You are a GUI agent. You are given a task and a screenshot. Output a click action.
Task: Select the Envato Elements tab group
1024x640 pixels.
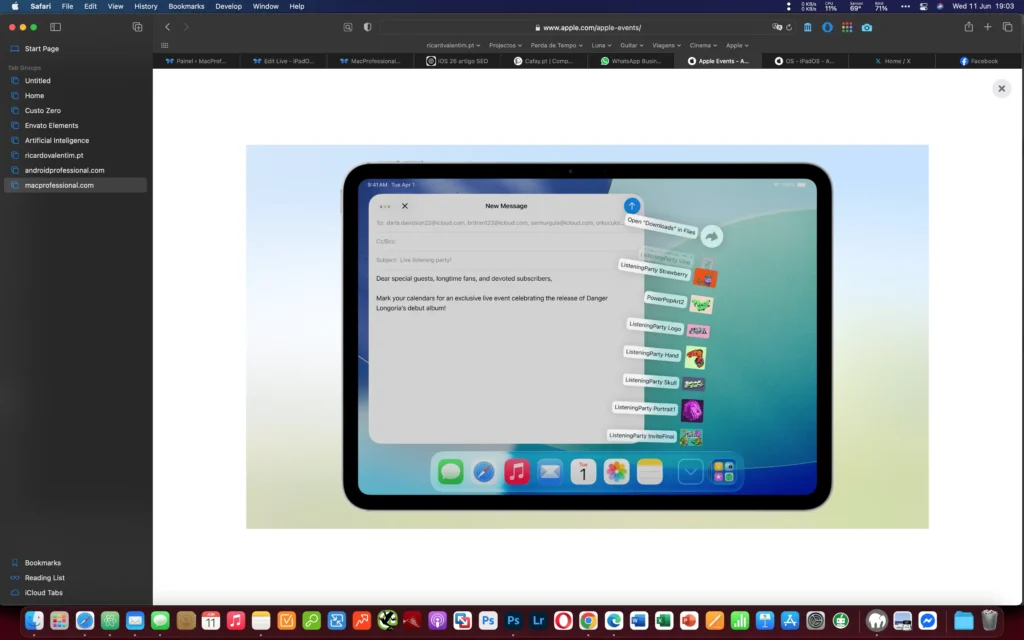51,125
